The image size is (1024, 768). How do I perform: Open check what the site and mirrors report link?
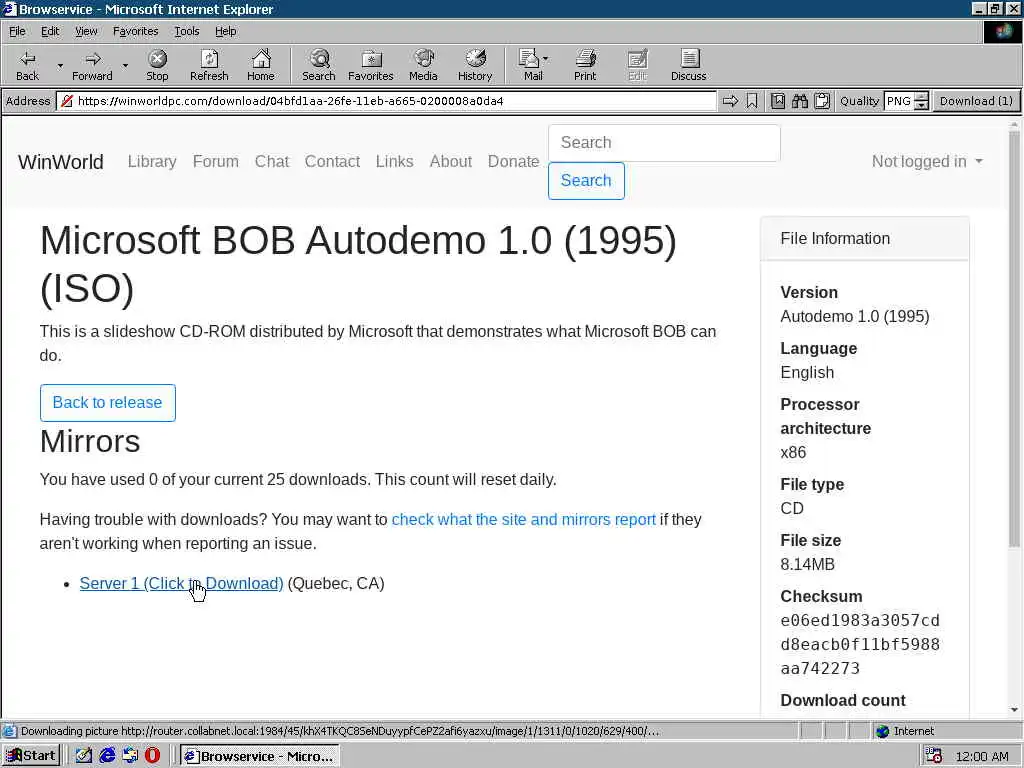pos(523,520)
